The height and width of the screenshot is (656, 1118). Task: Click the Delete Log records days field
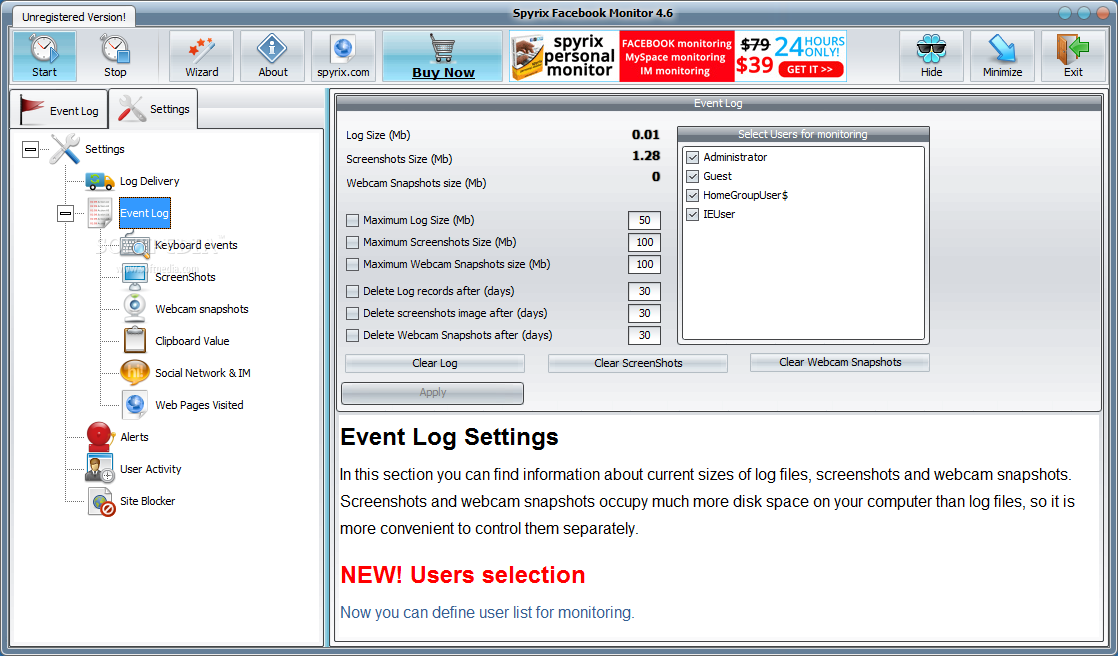tap(645, 291)
